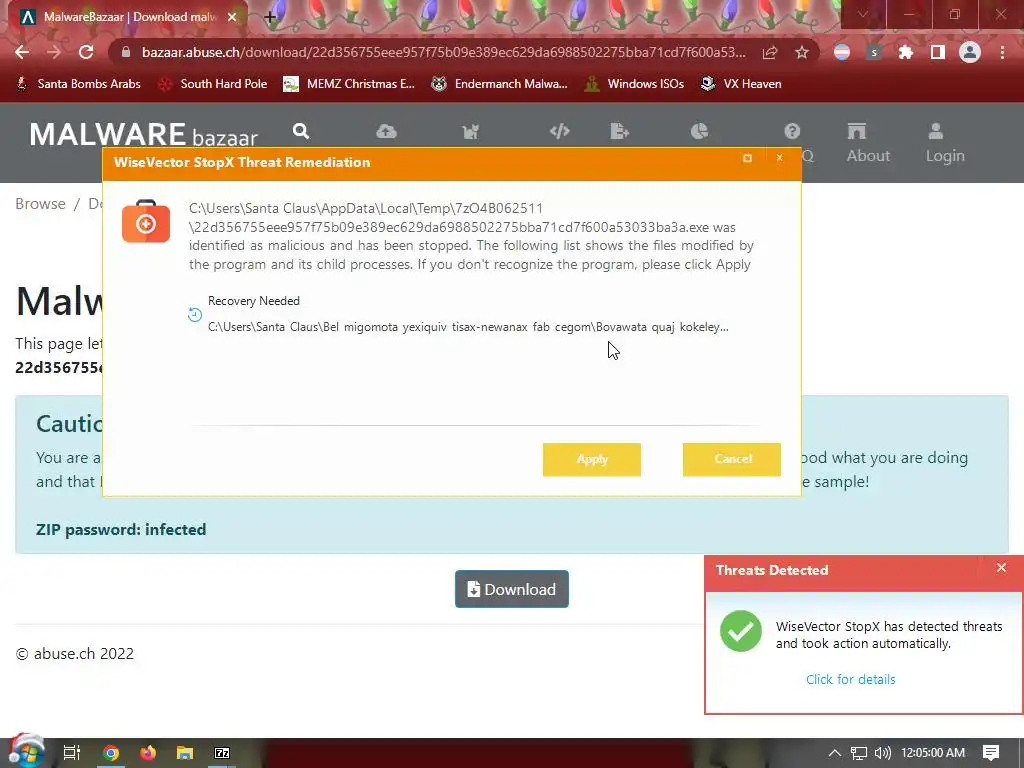Open the API code icon in nav bar
The image size is (1024, 768).
point(560,131)
